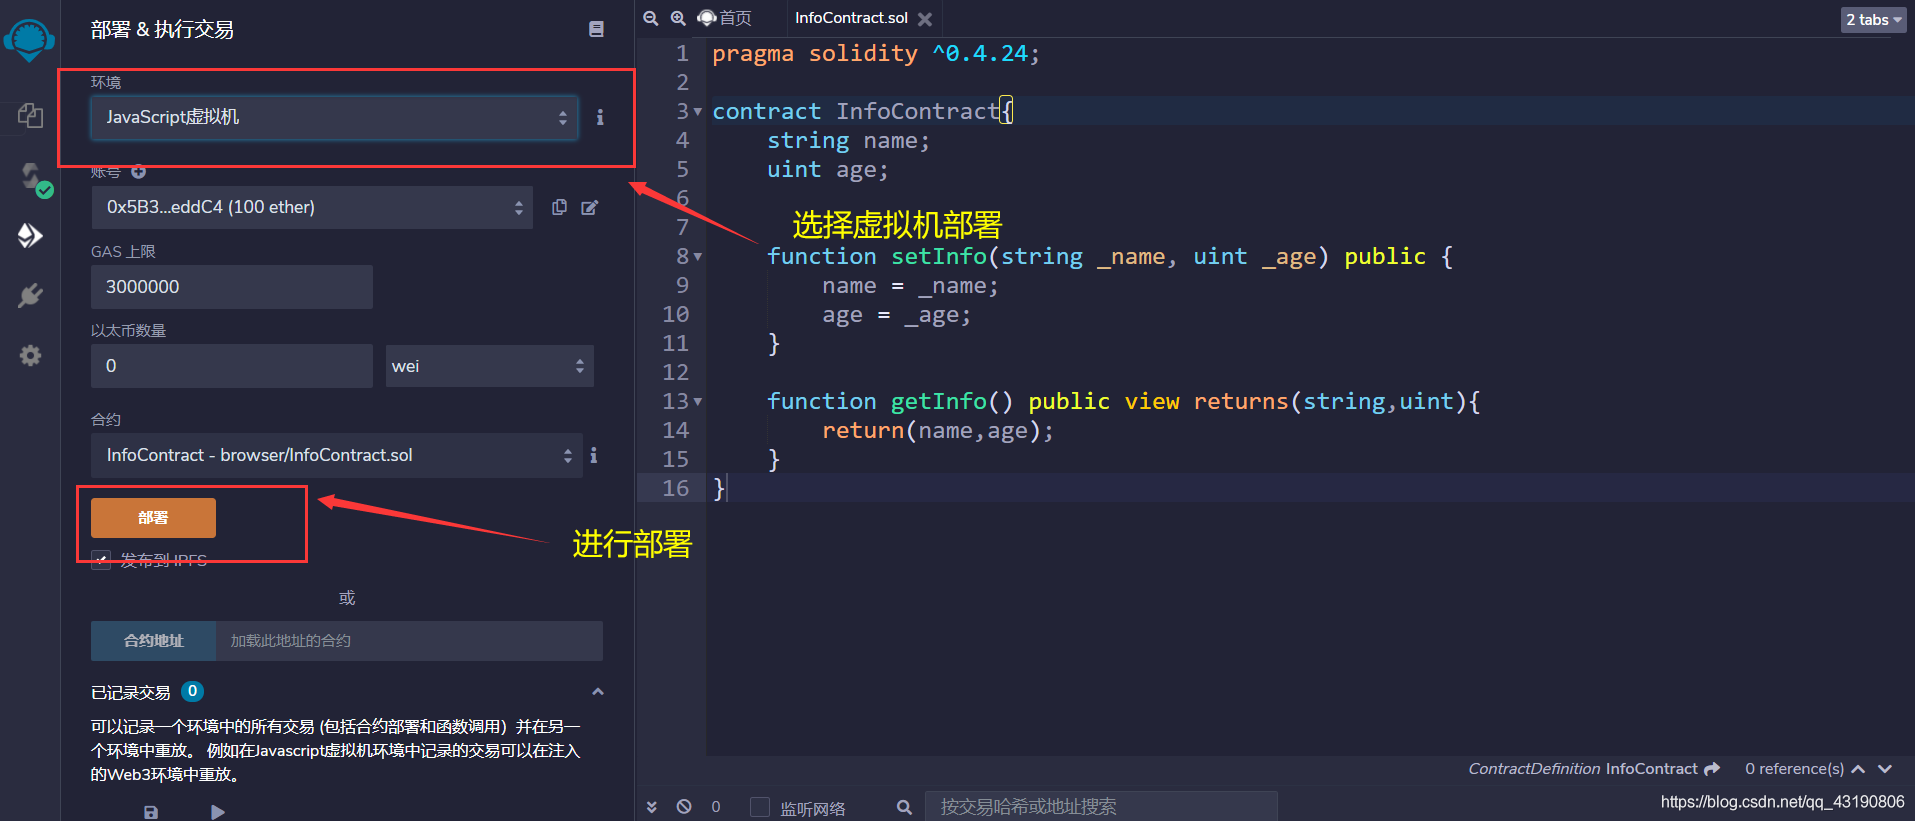
Task: Open the Solidity compiler sidebar icon
Action: pos(32,178)
